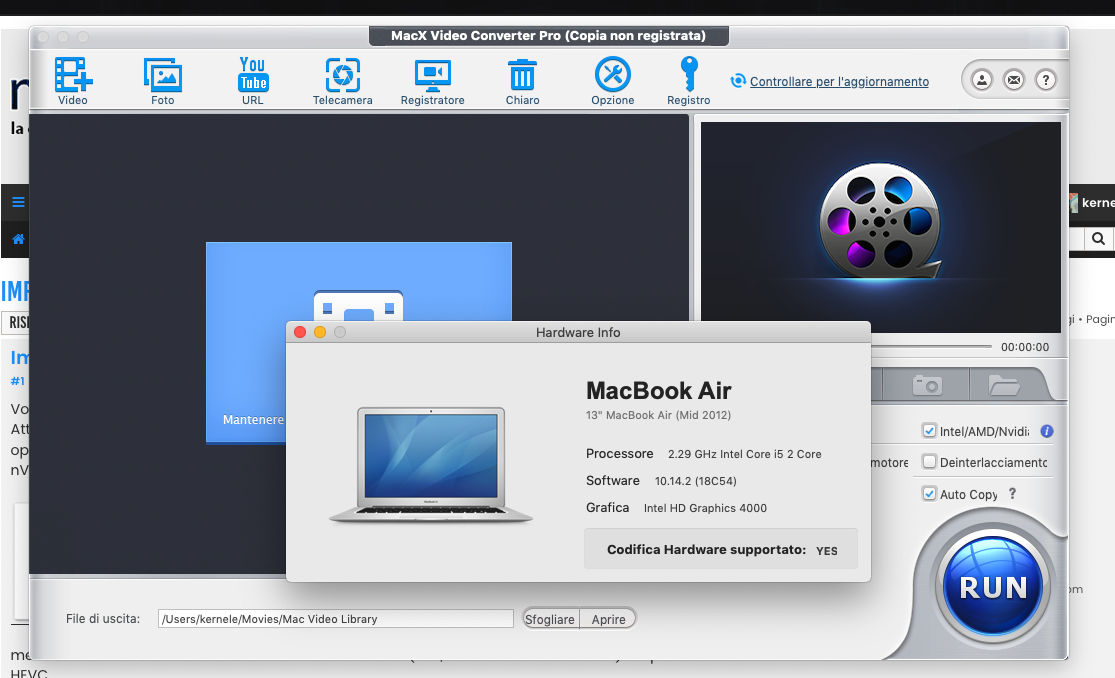Click the preview playback progress slider
Image resolution: width=1115 pixels, height=678 pixels.
[x=931, y=346]
